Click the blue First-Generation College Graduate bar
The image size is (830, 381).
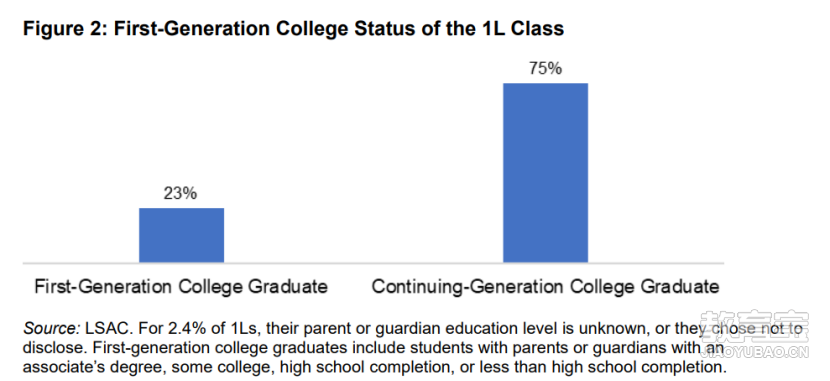coord(182,235)
